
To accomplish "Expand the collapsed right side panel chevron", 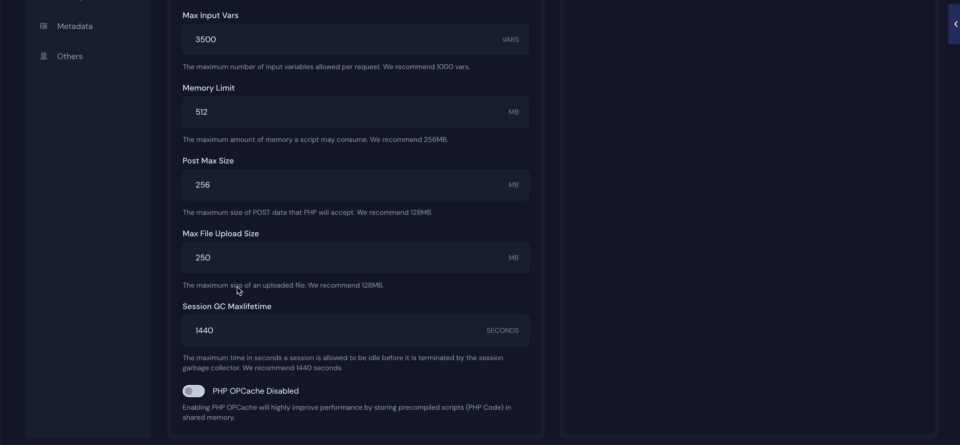I will click(955, 24).
